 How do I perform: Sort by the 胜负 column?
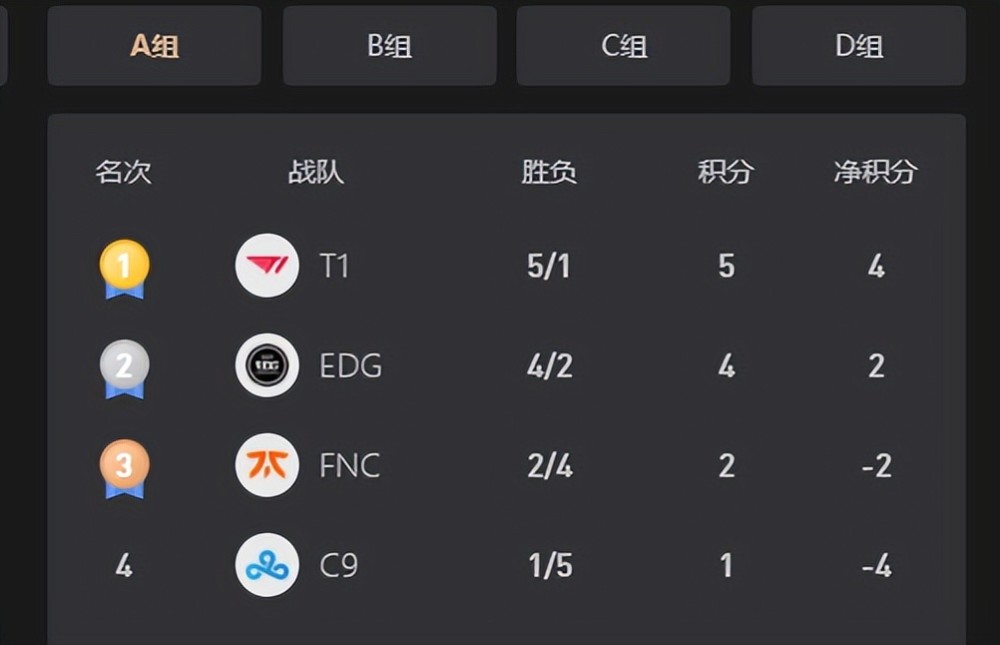[547, 172]
